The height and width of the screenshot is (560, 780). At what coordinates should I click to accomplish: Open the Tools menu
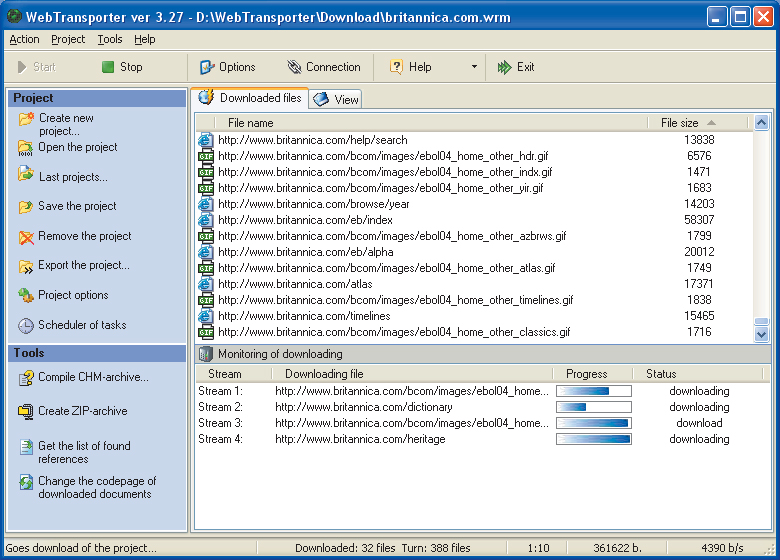[109, 39]
